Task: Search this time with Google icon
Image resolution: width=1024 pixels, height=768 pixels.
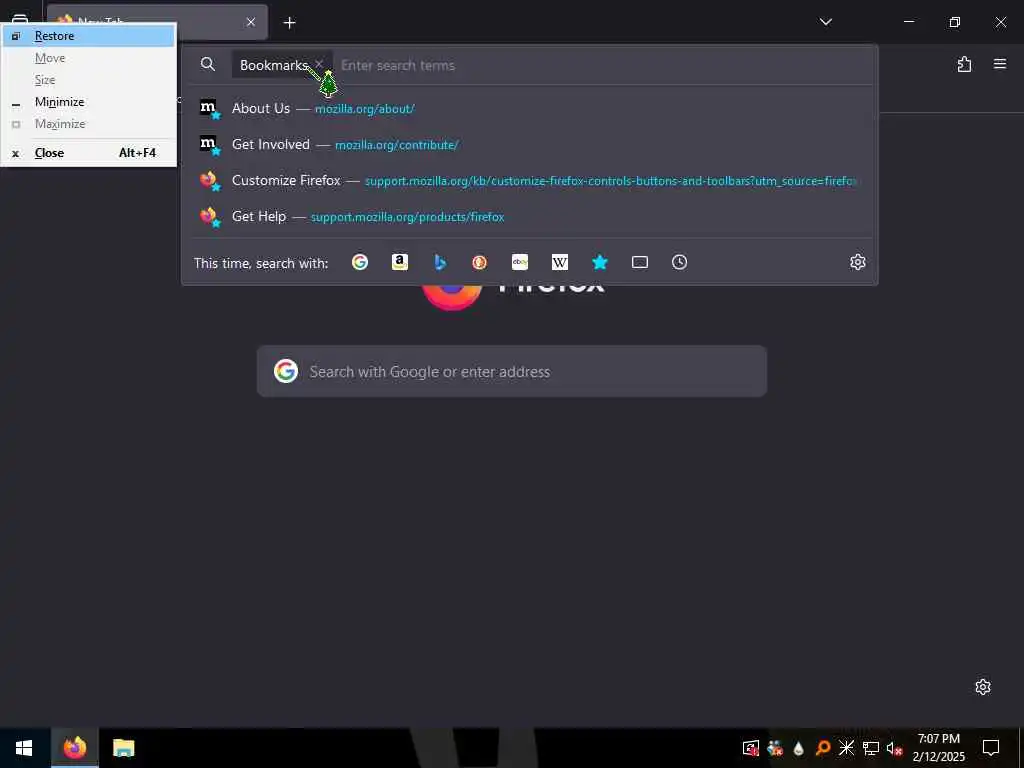Action: (x=360, y=262)
